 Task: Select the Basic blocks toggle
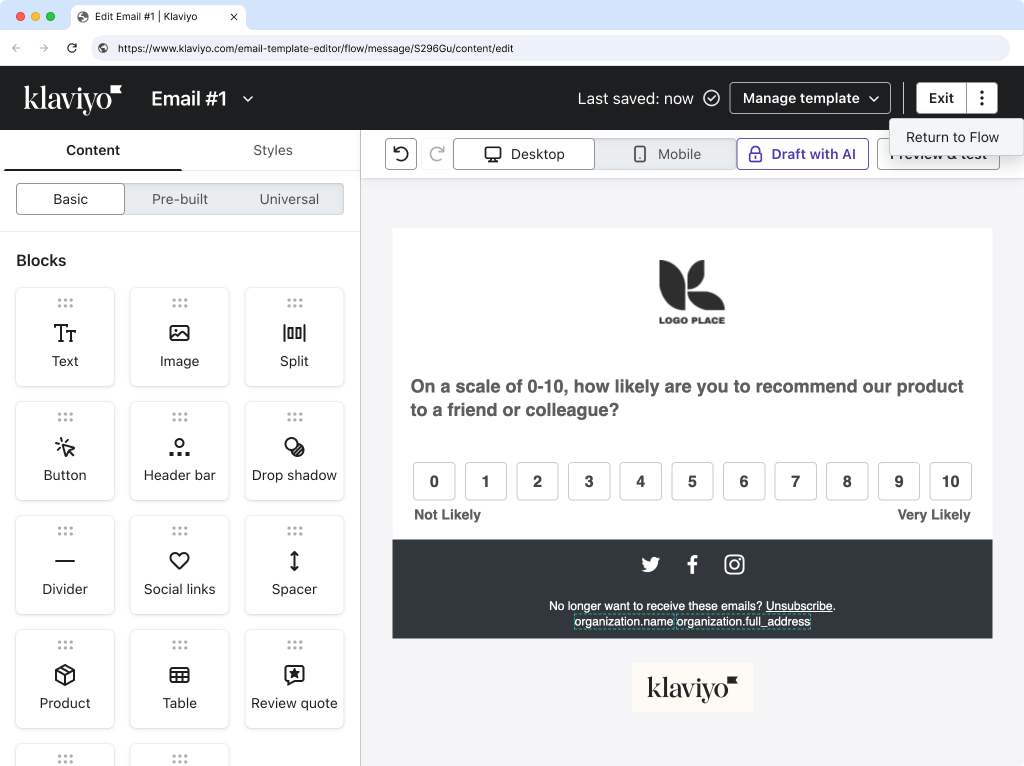(69, 199)
